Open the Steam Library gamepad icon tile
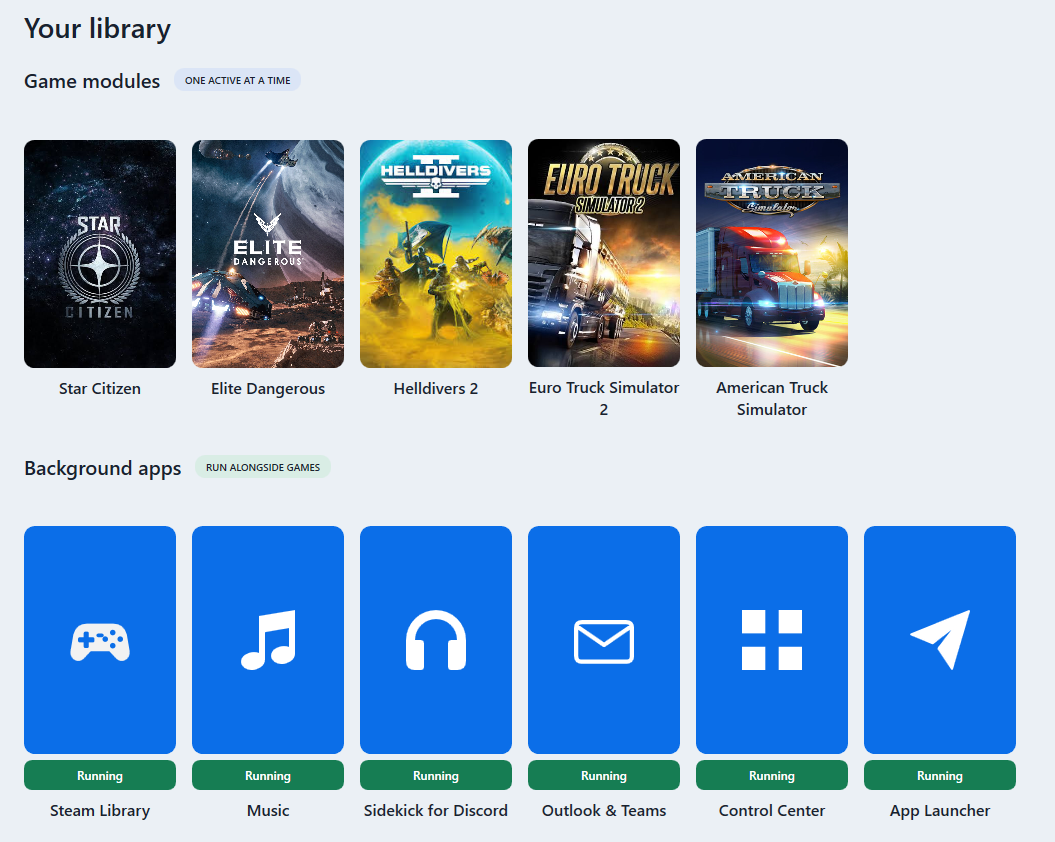 click(100, 639)
